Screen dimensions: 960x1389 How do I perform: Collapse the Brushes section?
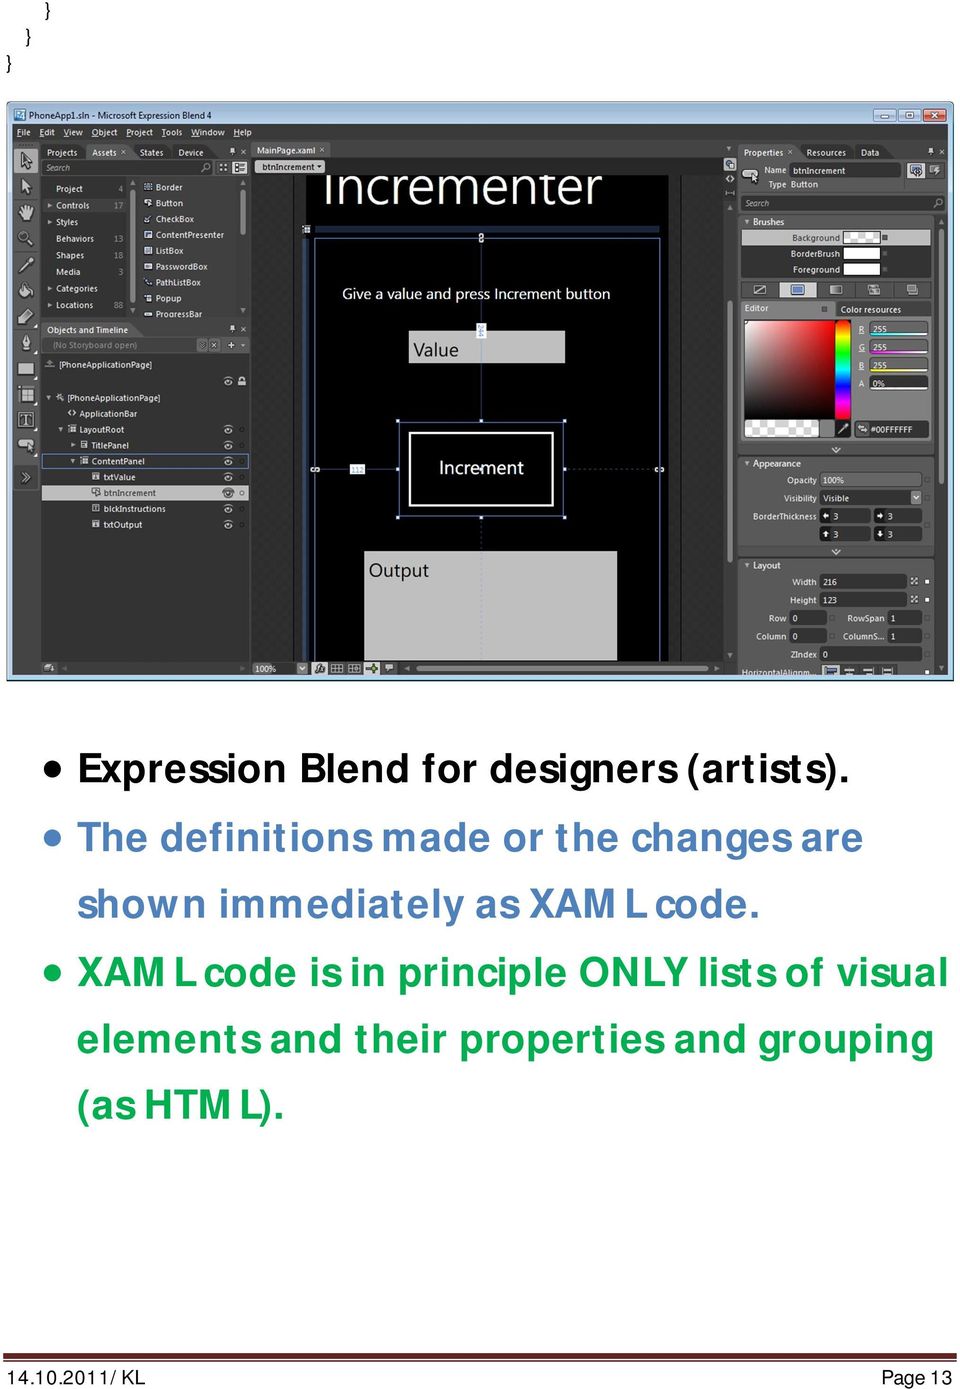(x=746, y=222)
